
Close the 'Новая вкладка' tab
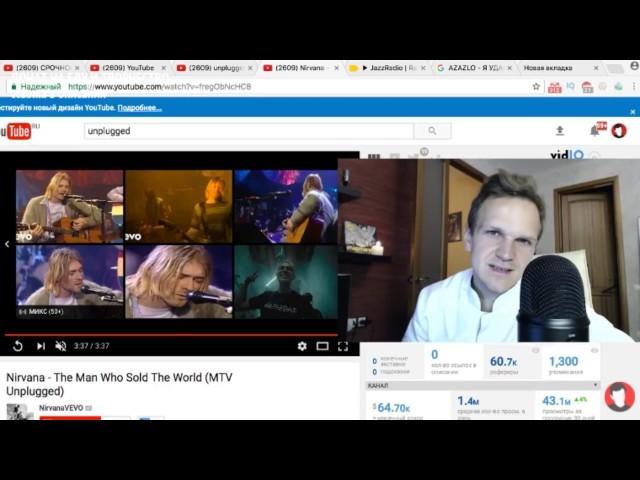pyautogui.click(x=596, y=68)
